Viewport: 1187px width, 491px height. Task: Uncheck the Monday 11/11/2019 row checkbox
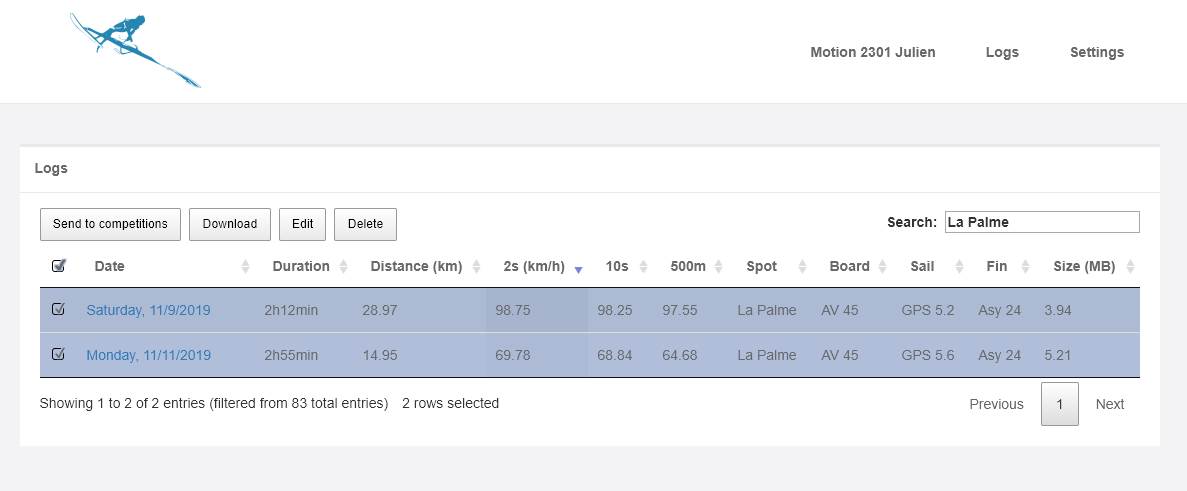[58, 354]
